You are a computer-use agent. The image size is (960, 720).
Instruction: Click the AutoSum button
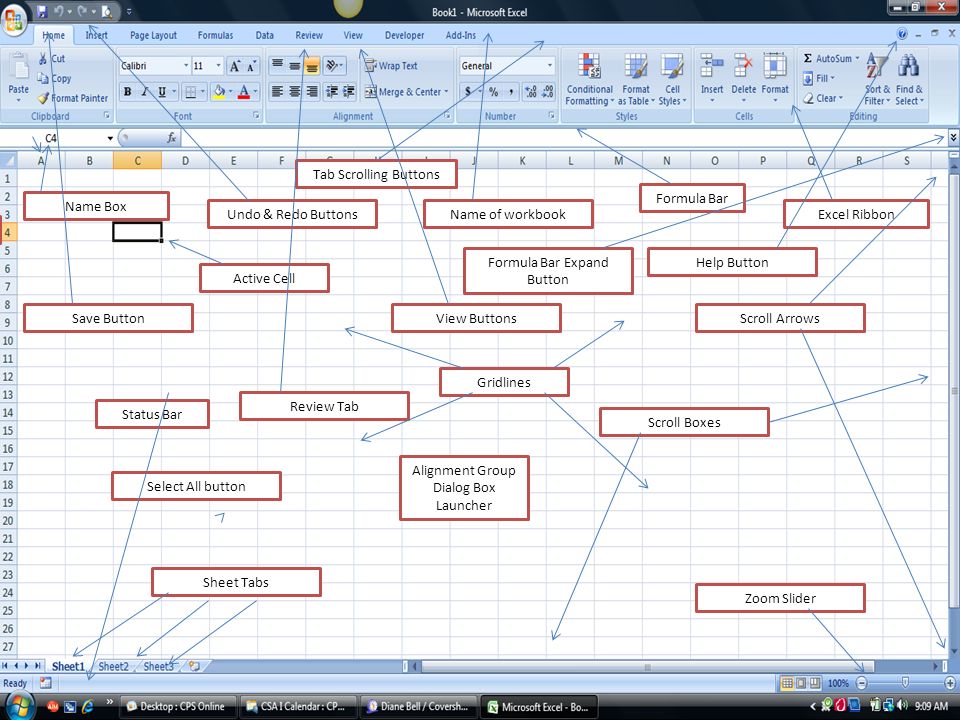(831, 59)
